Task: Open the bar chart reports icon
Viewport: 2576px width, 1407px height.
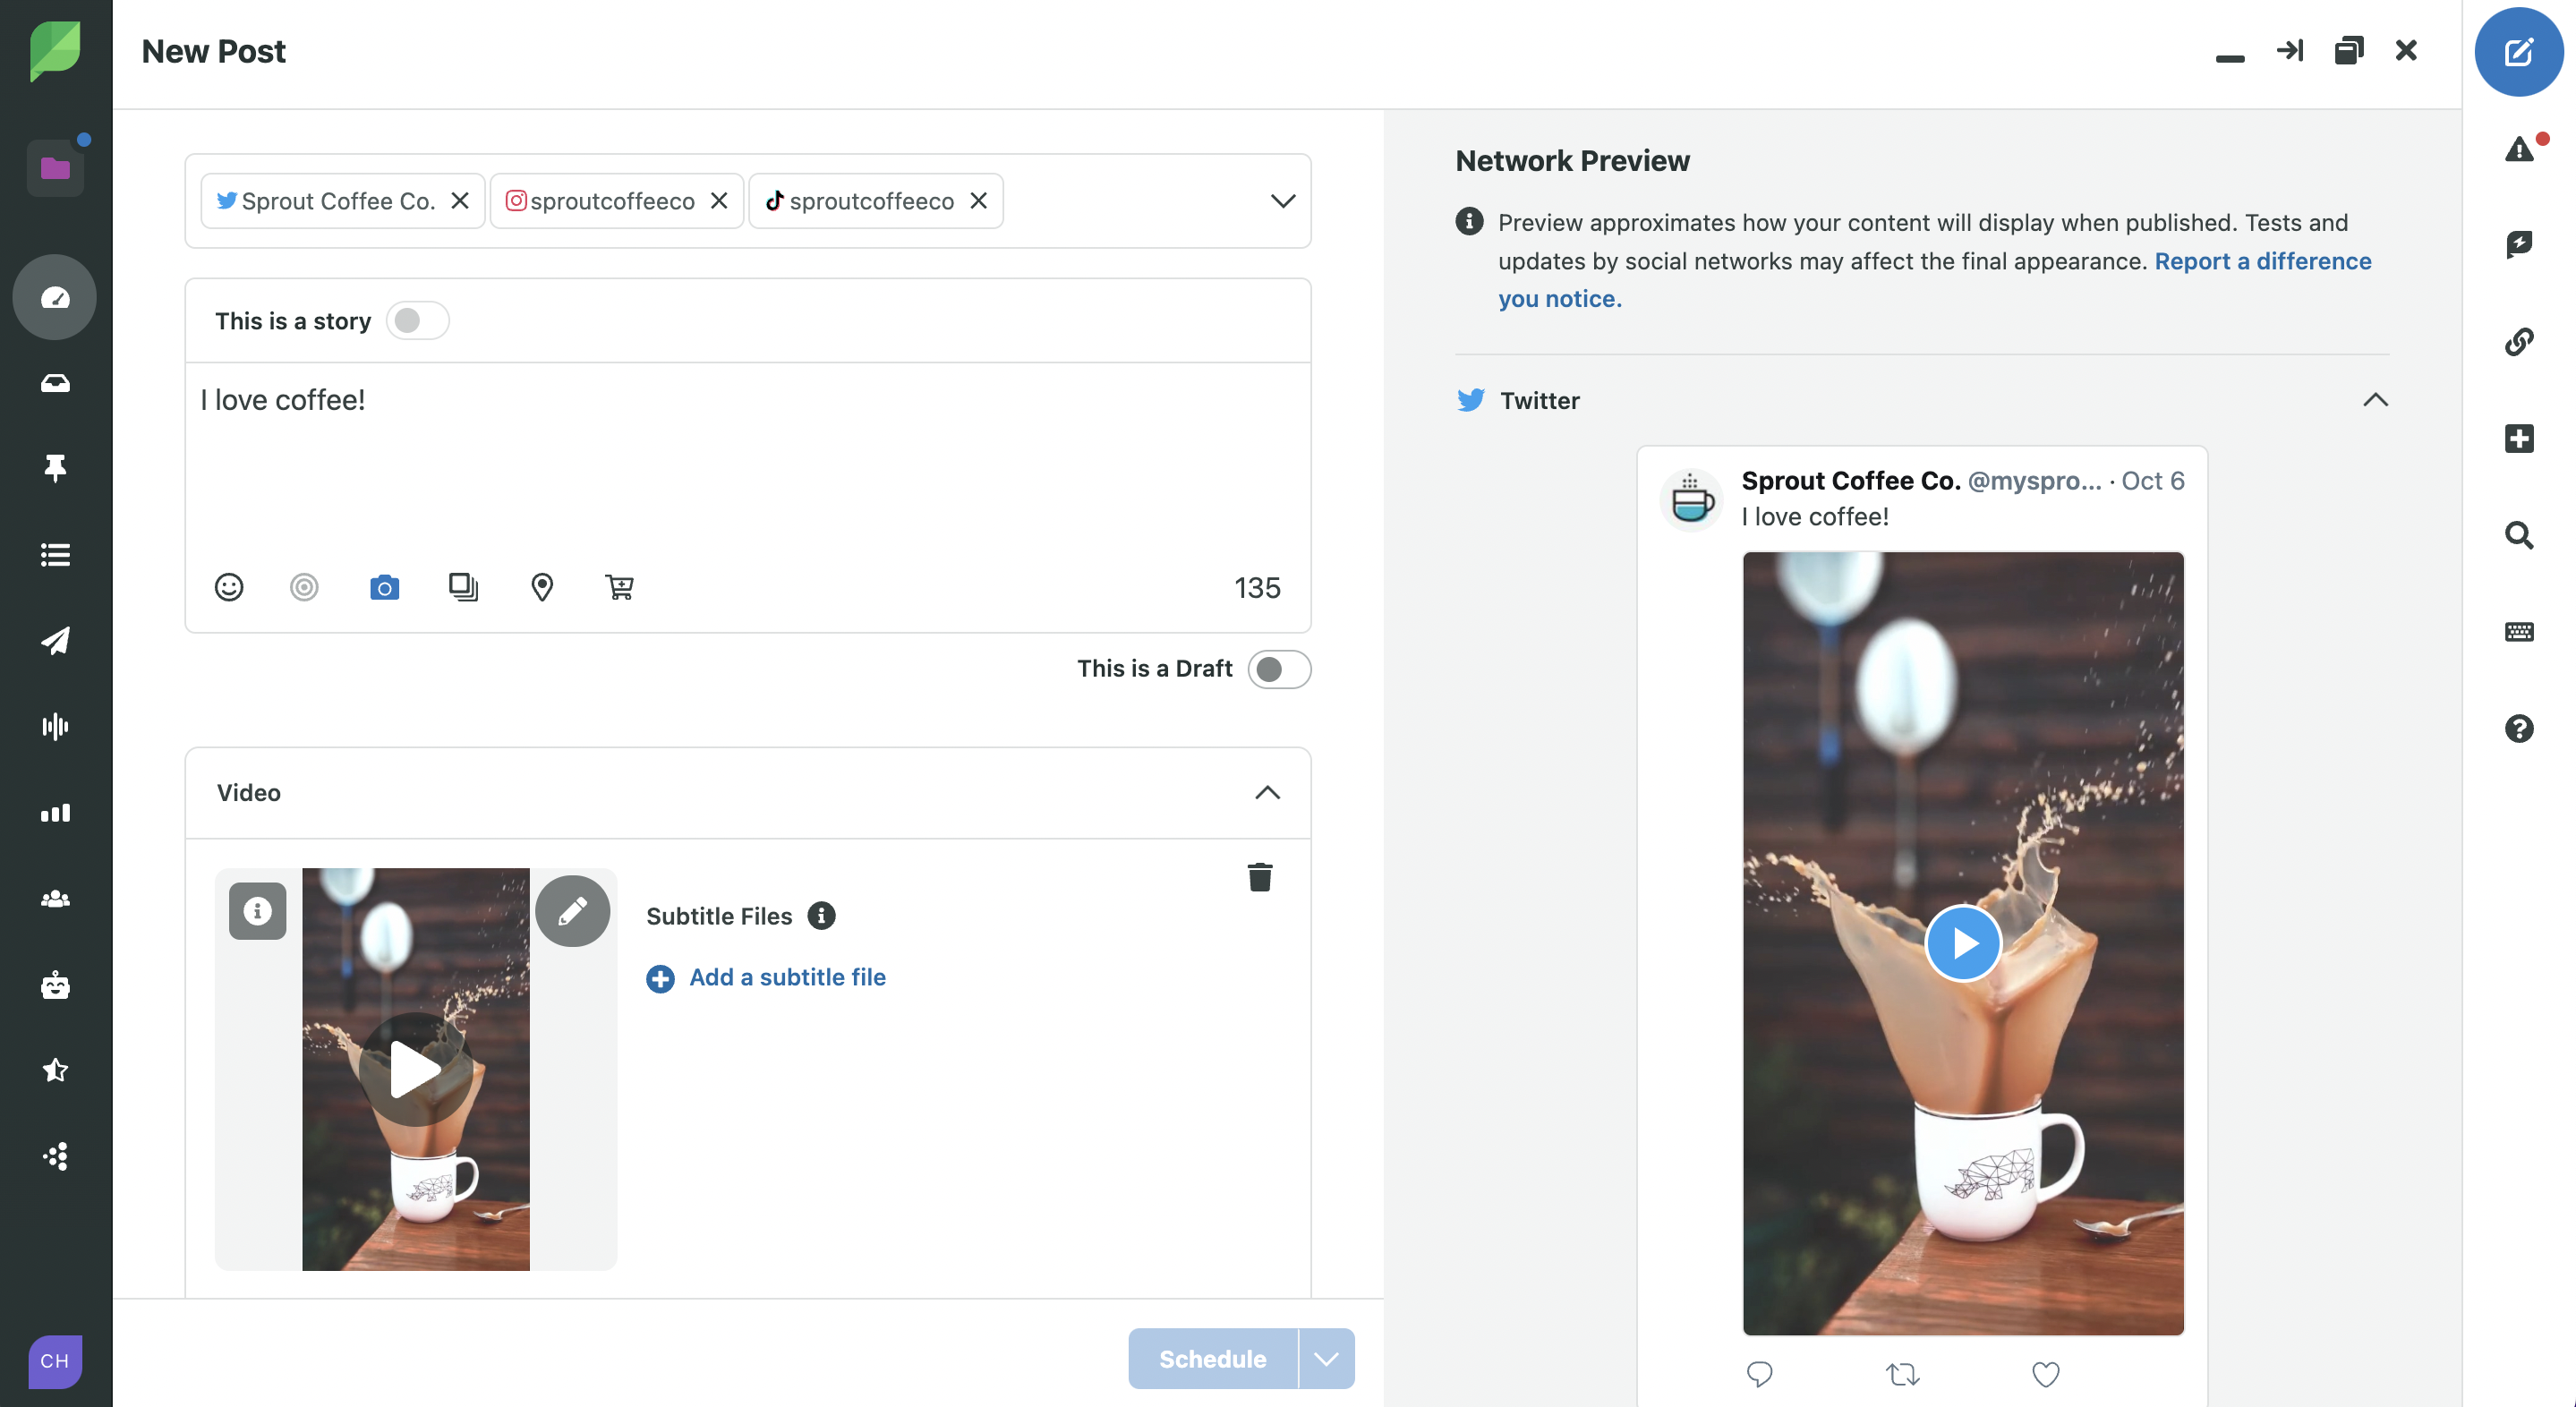Action: coord(55,812)
